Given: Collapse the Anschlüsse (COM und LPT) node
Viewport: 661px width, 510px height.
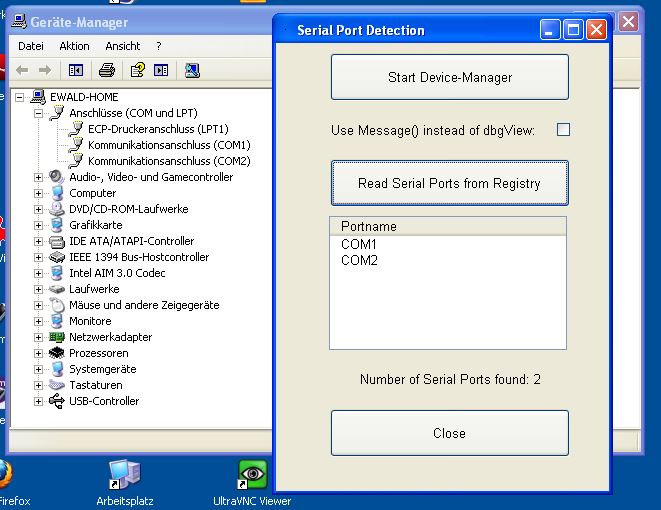Looking at the screenshot, I should [39, 113].
